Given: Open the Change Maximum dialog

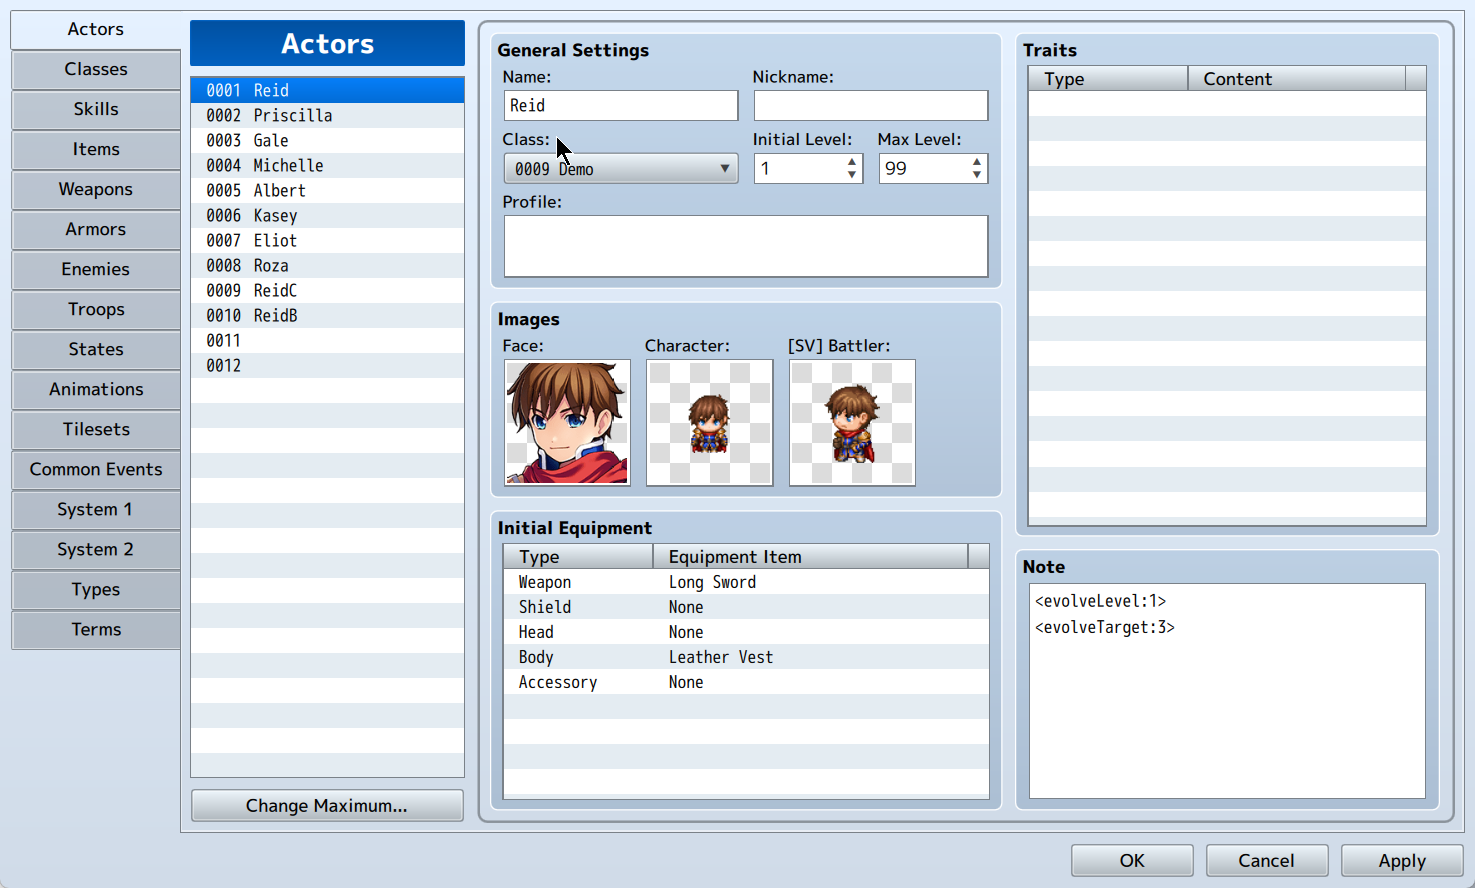Looking at the screenshot, I should point(327,805).
